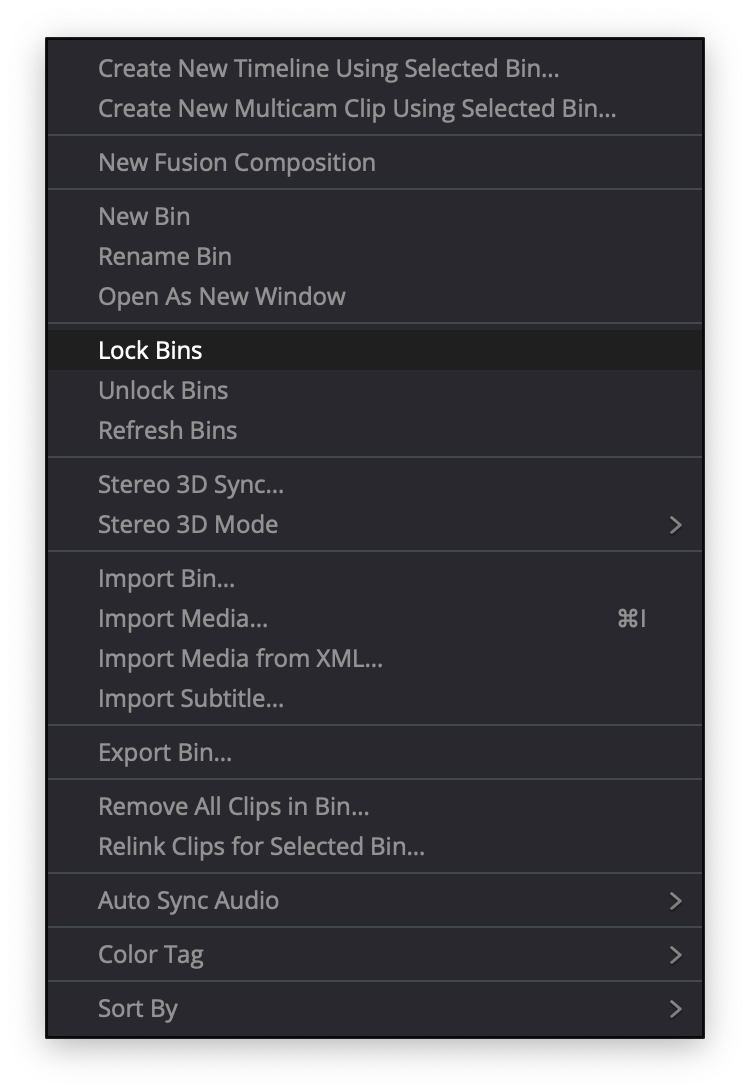This screenshot has height=1092, width=750.
Task: Click Remove All Clips in Bin
Action: coord(375,806)
